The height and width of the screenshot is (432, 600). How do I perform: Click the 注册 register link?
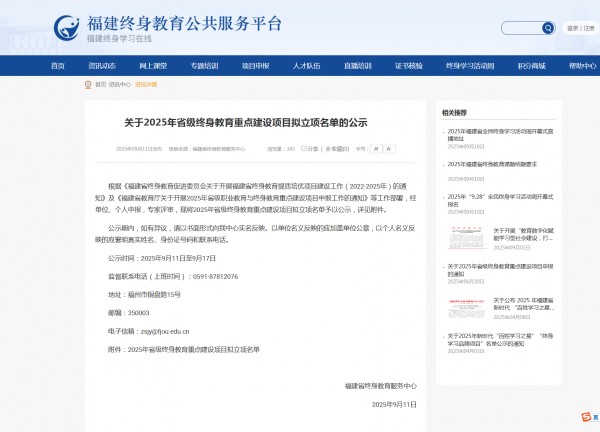tap(589, 28)
